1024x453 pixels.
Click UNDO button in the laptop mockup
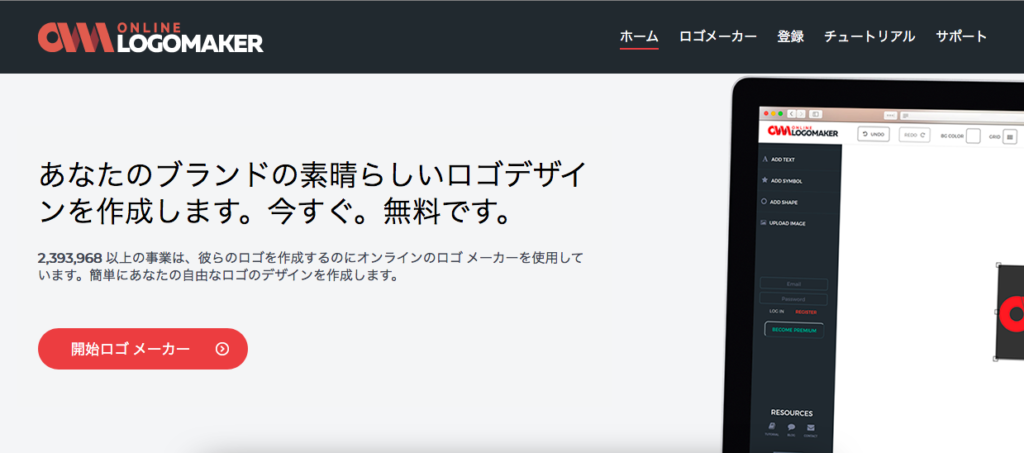[873, 134]
